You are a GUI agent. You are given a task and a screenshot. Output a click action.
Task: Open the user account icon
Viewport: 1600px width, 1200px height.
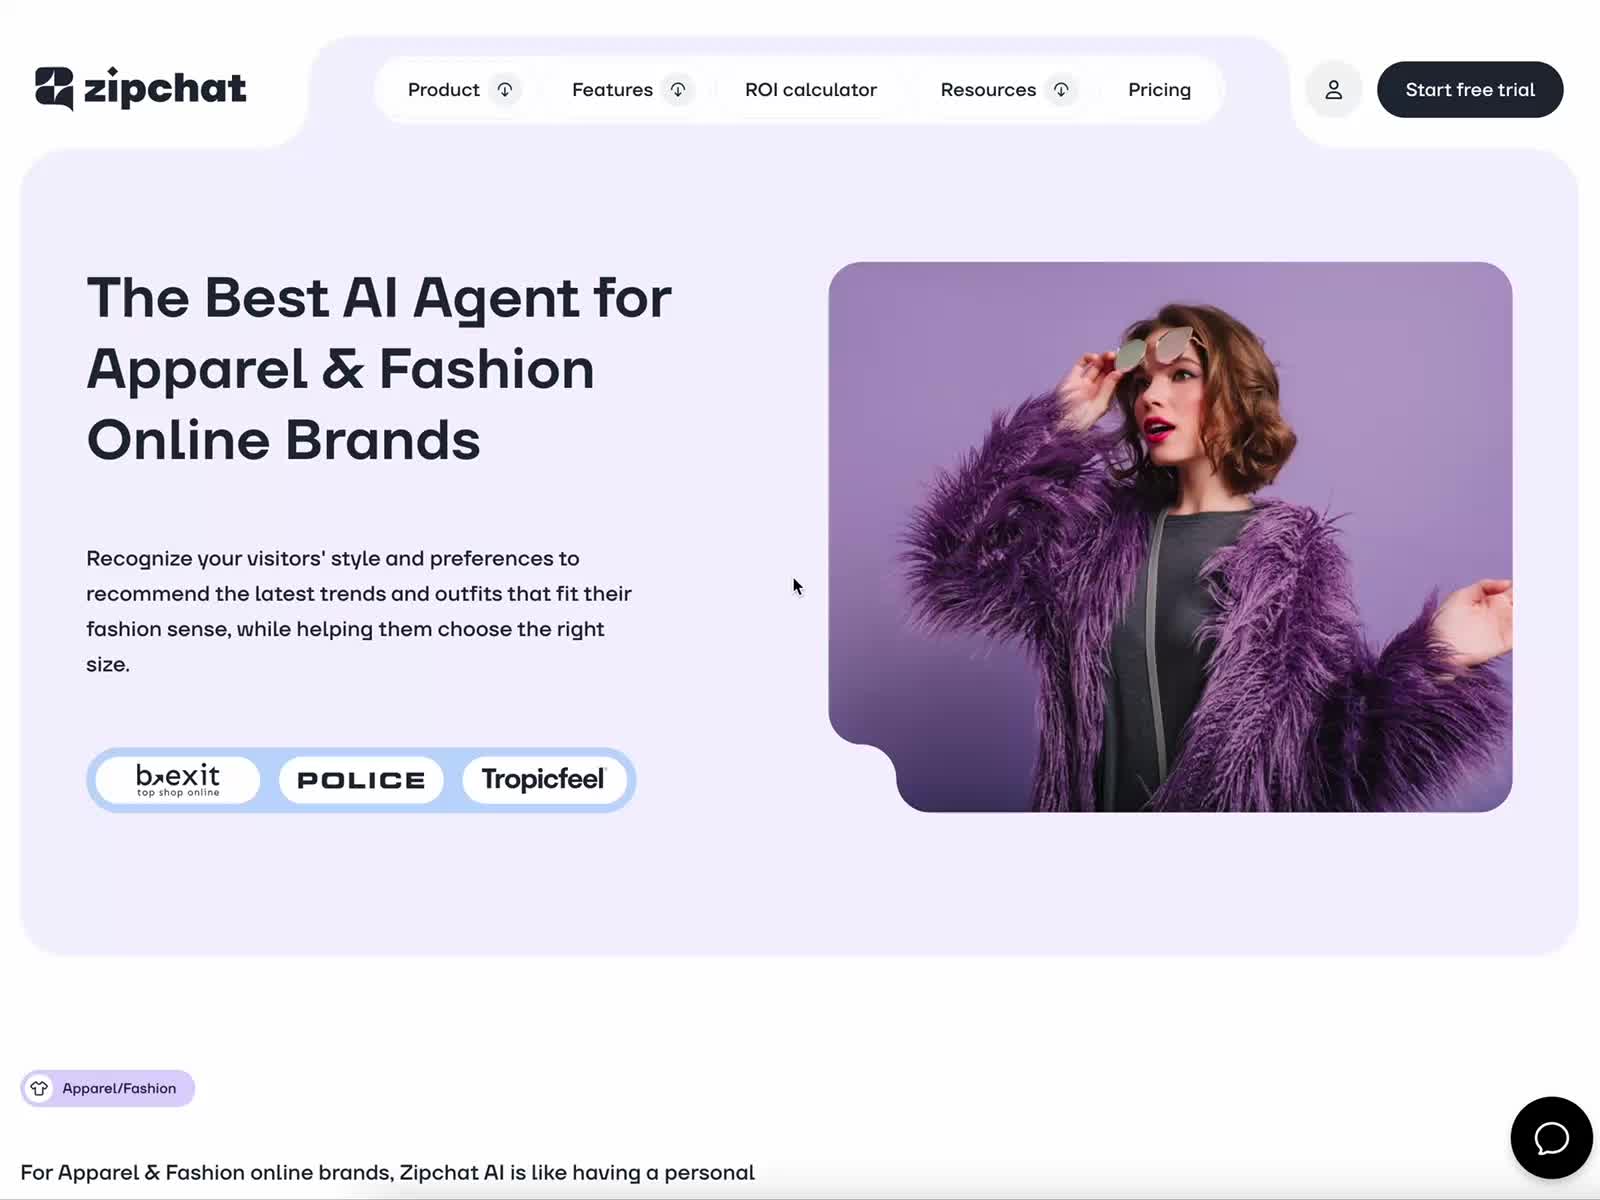[x=1333, y=90]
